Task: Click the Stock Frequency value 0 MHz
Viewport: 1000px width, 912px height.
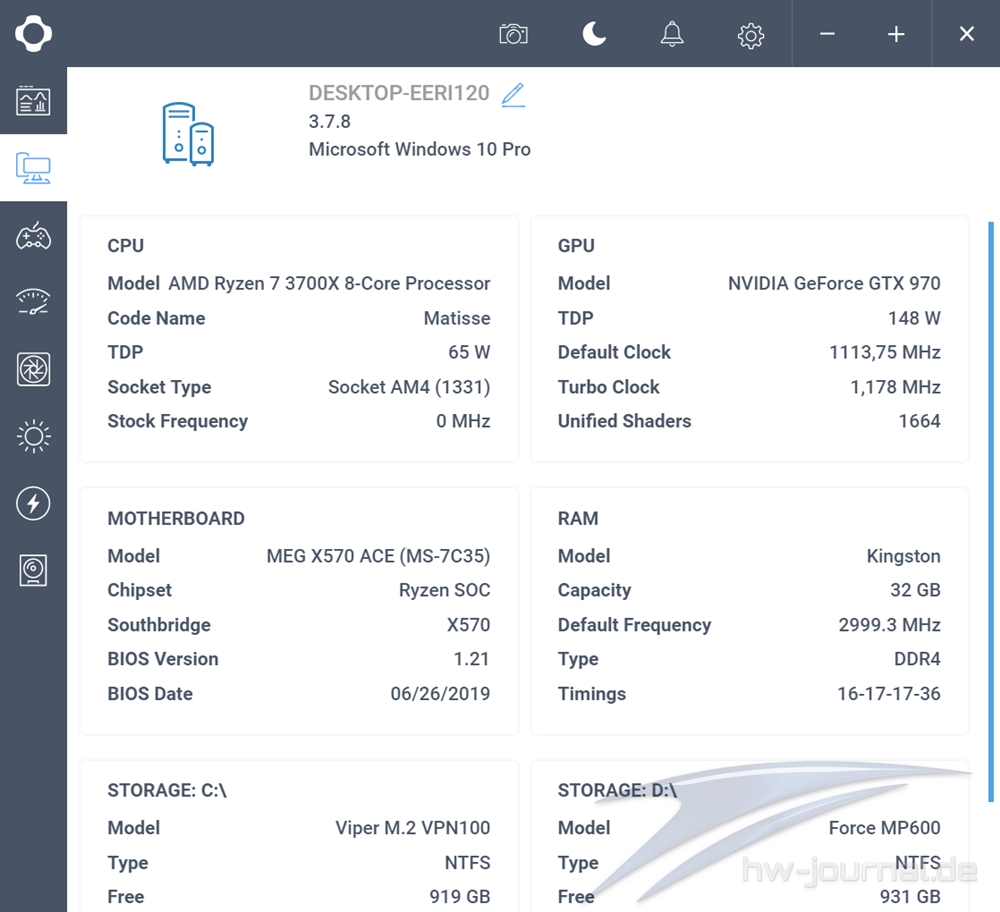Action: 463,421
